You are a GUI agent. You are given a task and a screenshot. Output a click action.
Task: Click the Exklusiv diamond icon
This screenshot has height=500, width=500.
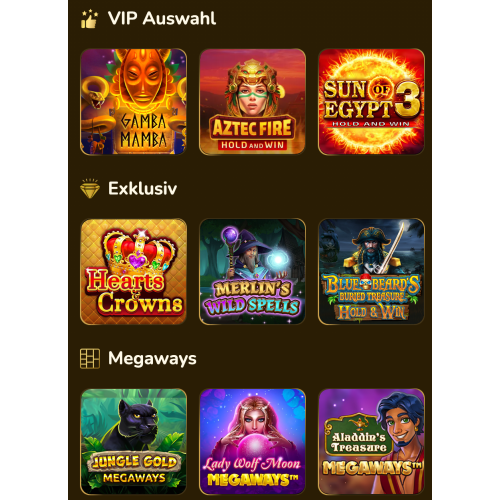(x=90, y=189)
